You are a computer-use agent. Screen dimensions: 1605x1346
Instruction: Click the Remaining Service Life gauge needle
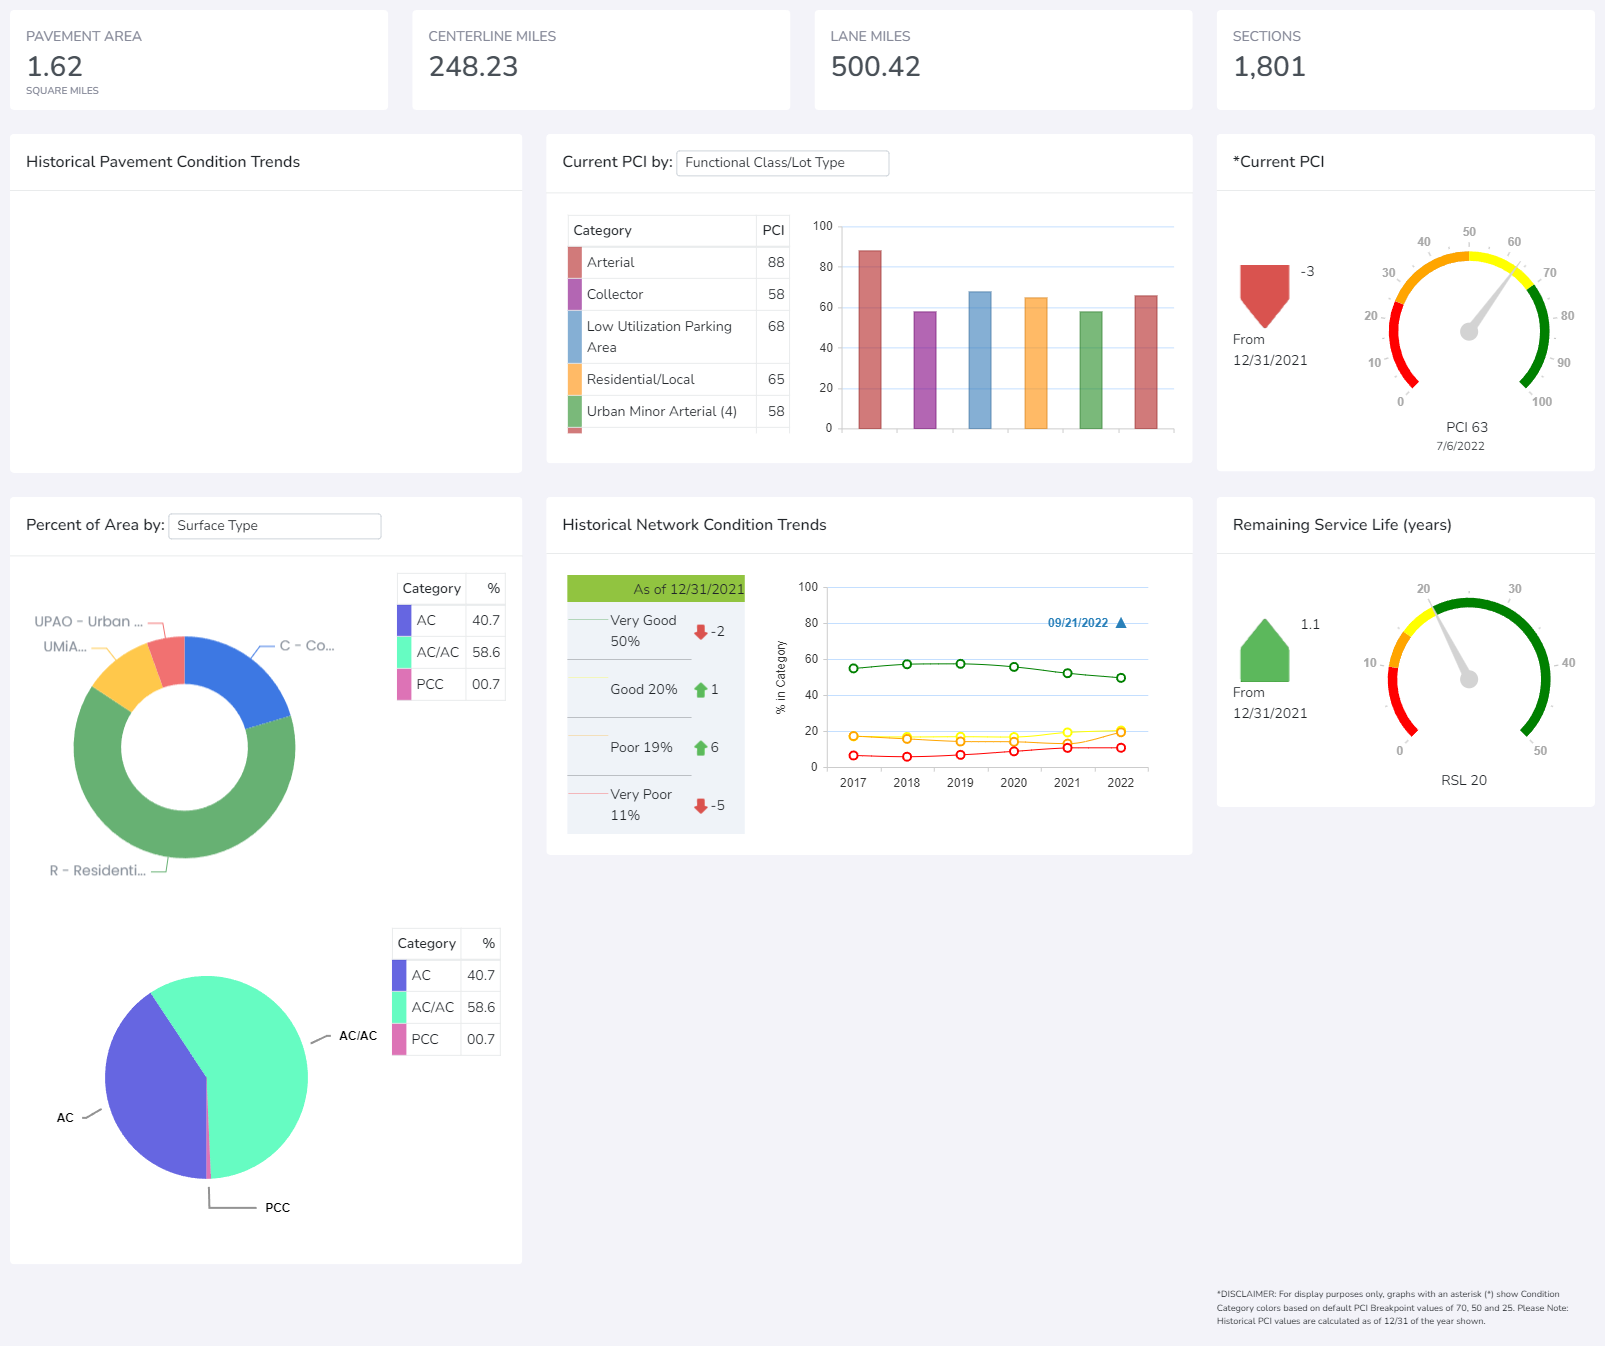click(1454, 648)
